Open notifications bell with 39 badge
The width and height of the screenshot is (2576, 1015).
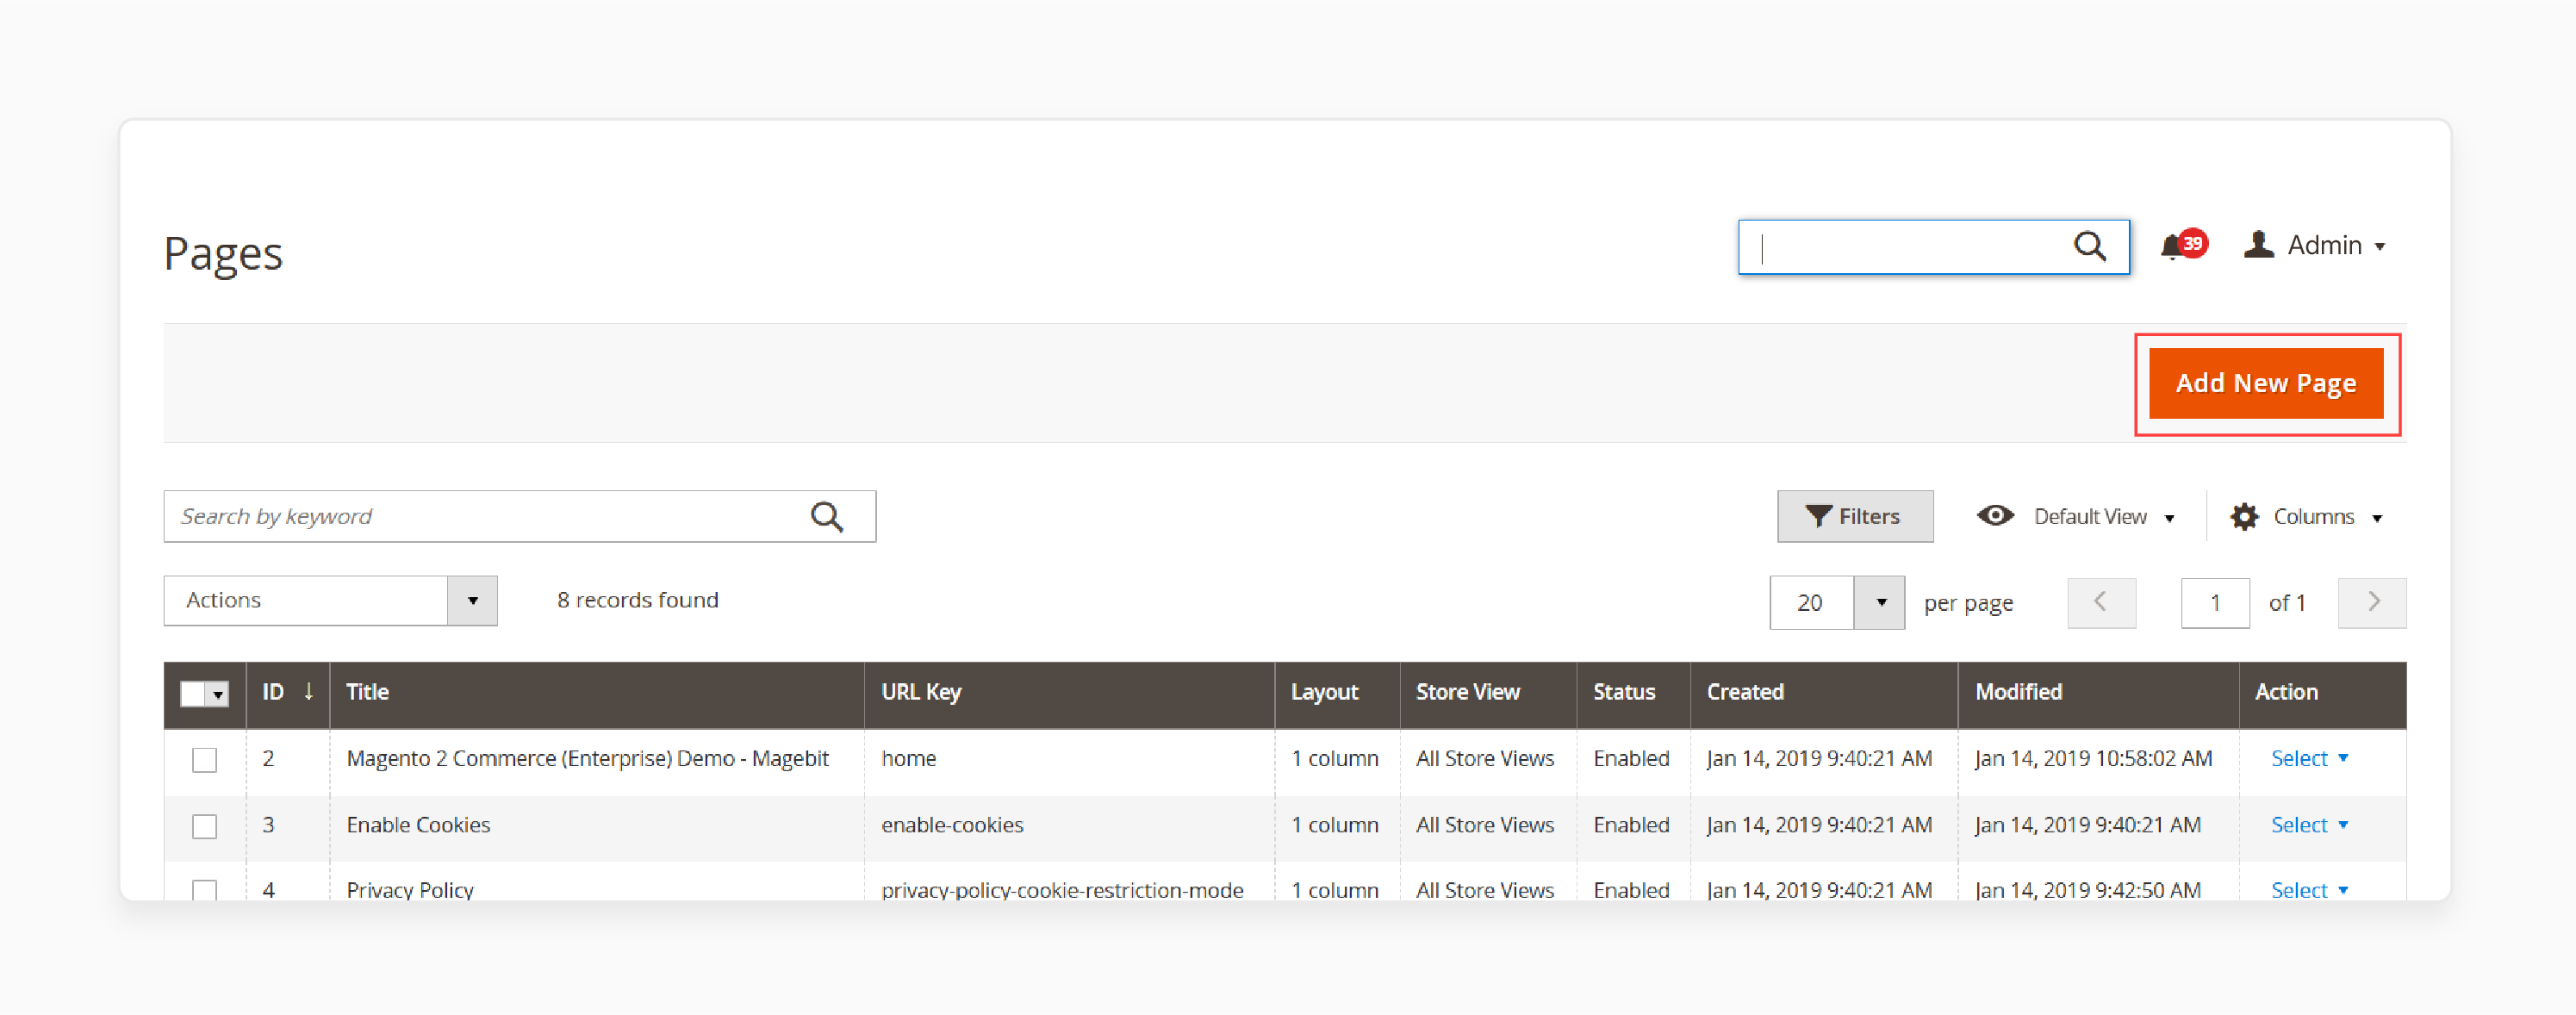coord(2182,245)
